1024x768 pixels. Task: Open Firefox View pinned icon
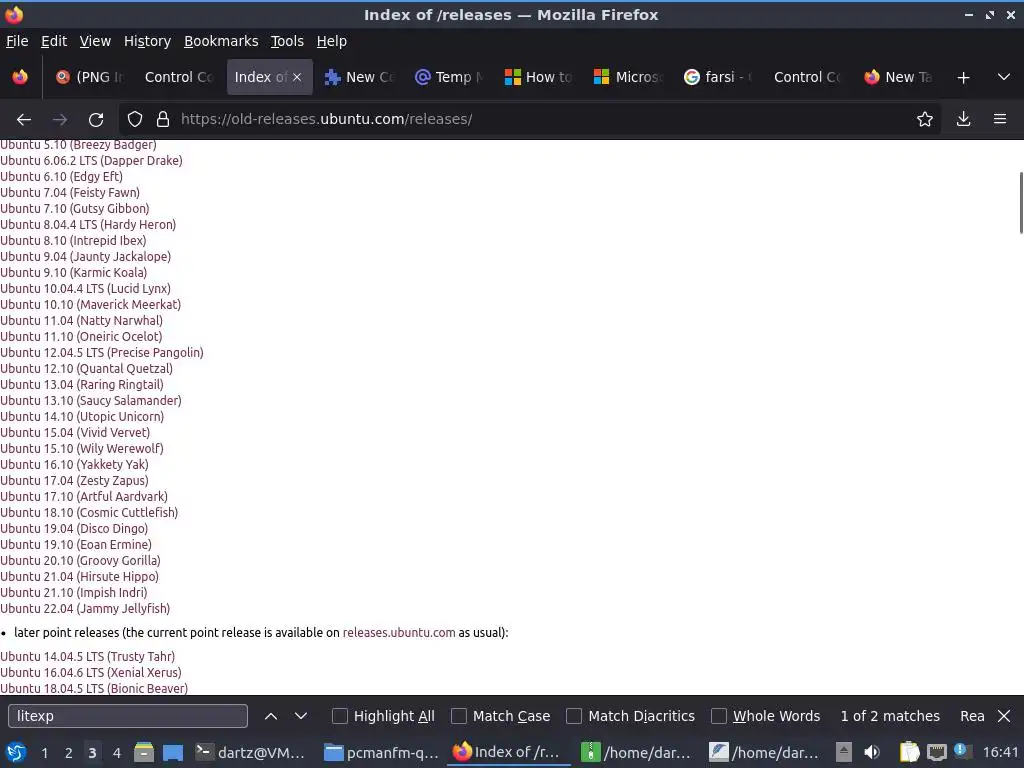pos(20,77)
